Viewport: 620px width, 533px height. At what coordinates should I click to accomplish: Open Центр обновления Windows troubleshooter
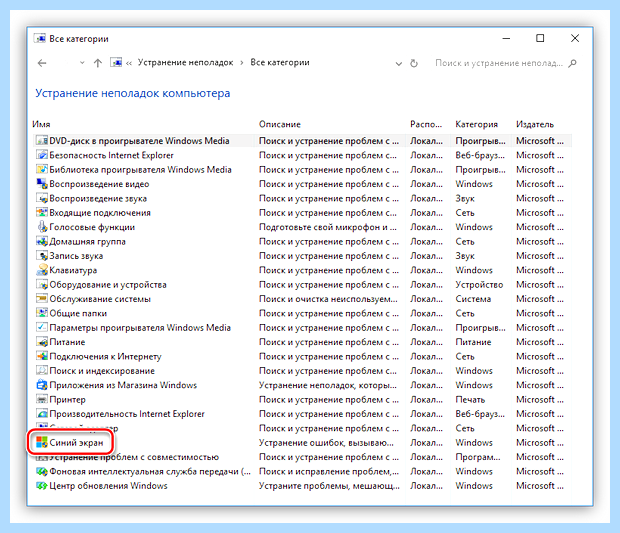coord(108,486)
